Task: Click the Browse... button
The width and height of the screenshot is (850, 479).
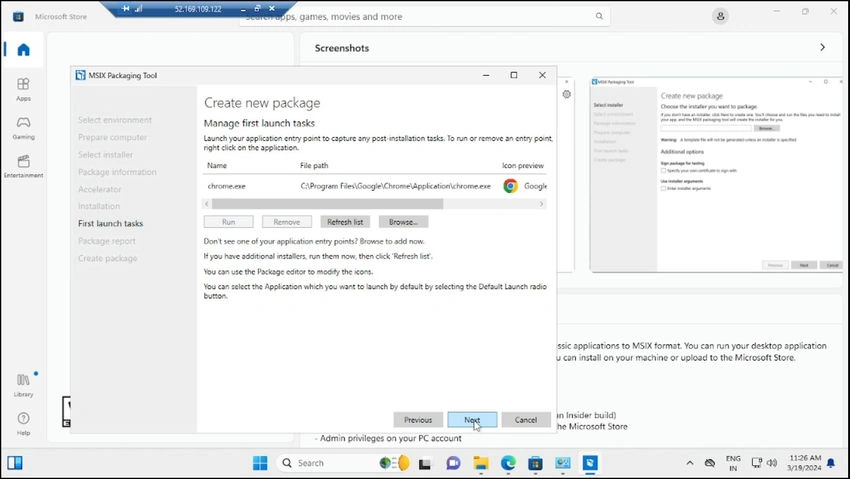Action: [403, 222]
